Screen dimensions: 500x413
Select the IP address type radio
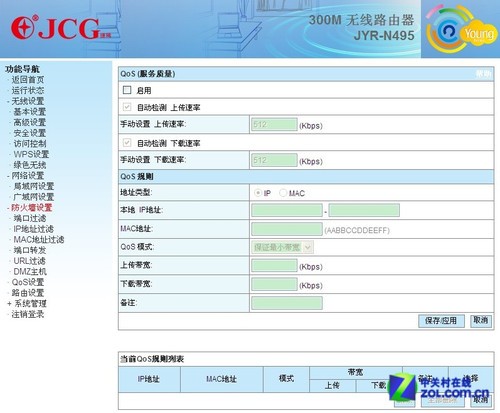[x=258, y=193]
